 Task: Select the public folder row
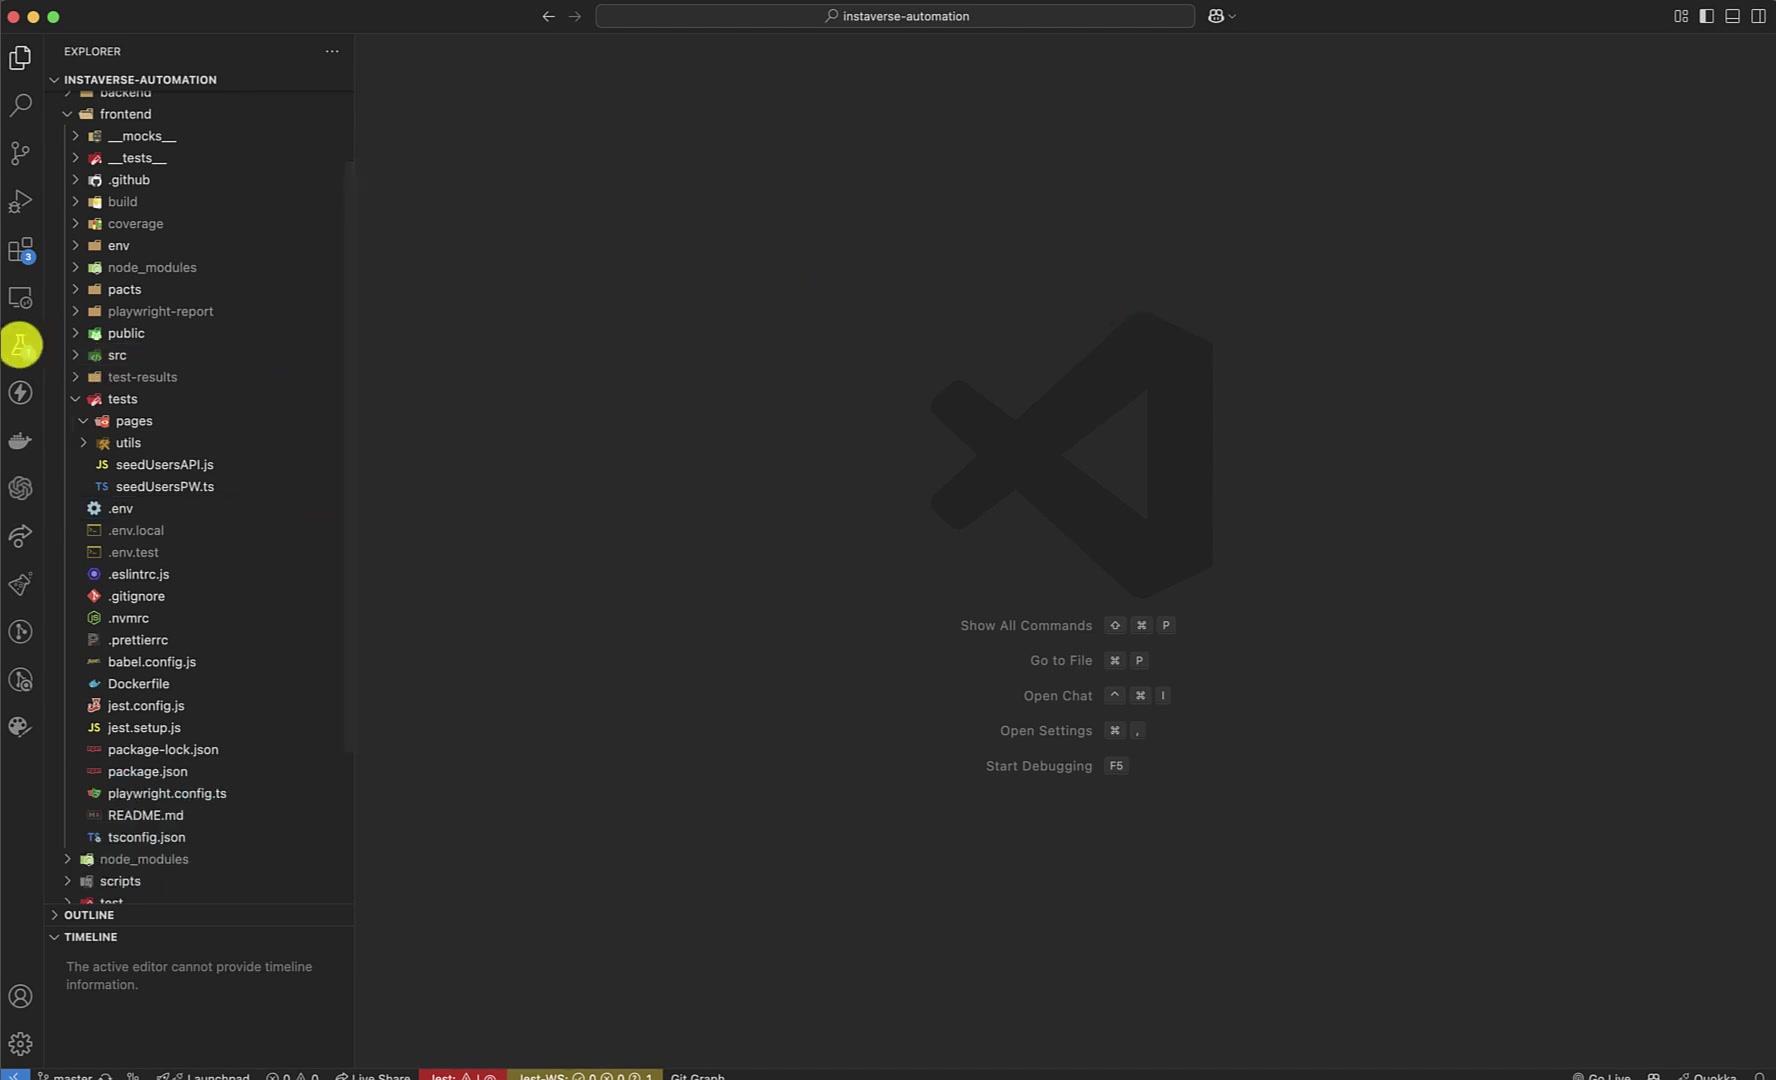[x=200, y=333]
